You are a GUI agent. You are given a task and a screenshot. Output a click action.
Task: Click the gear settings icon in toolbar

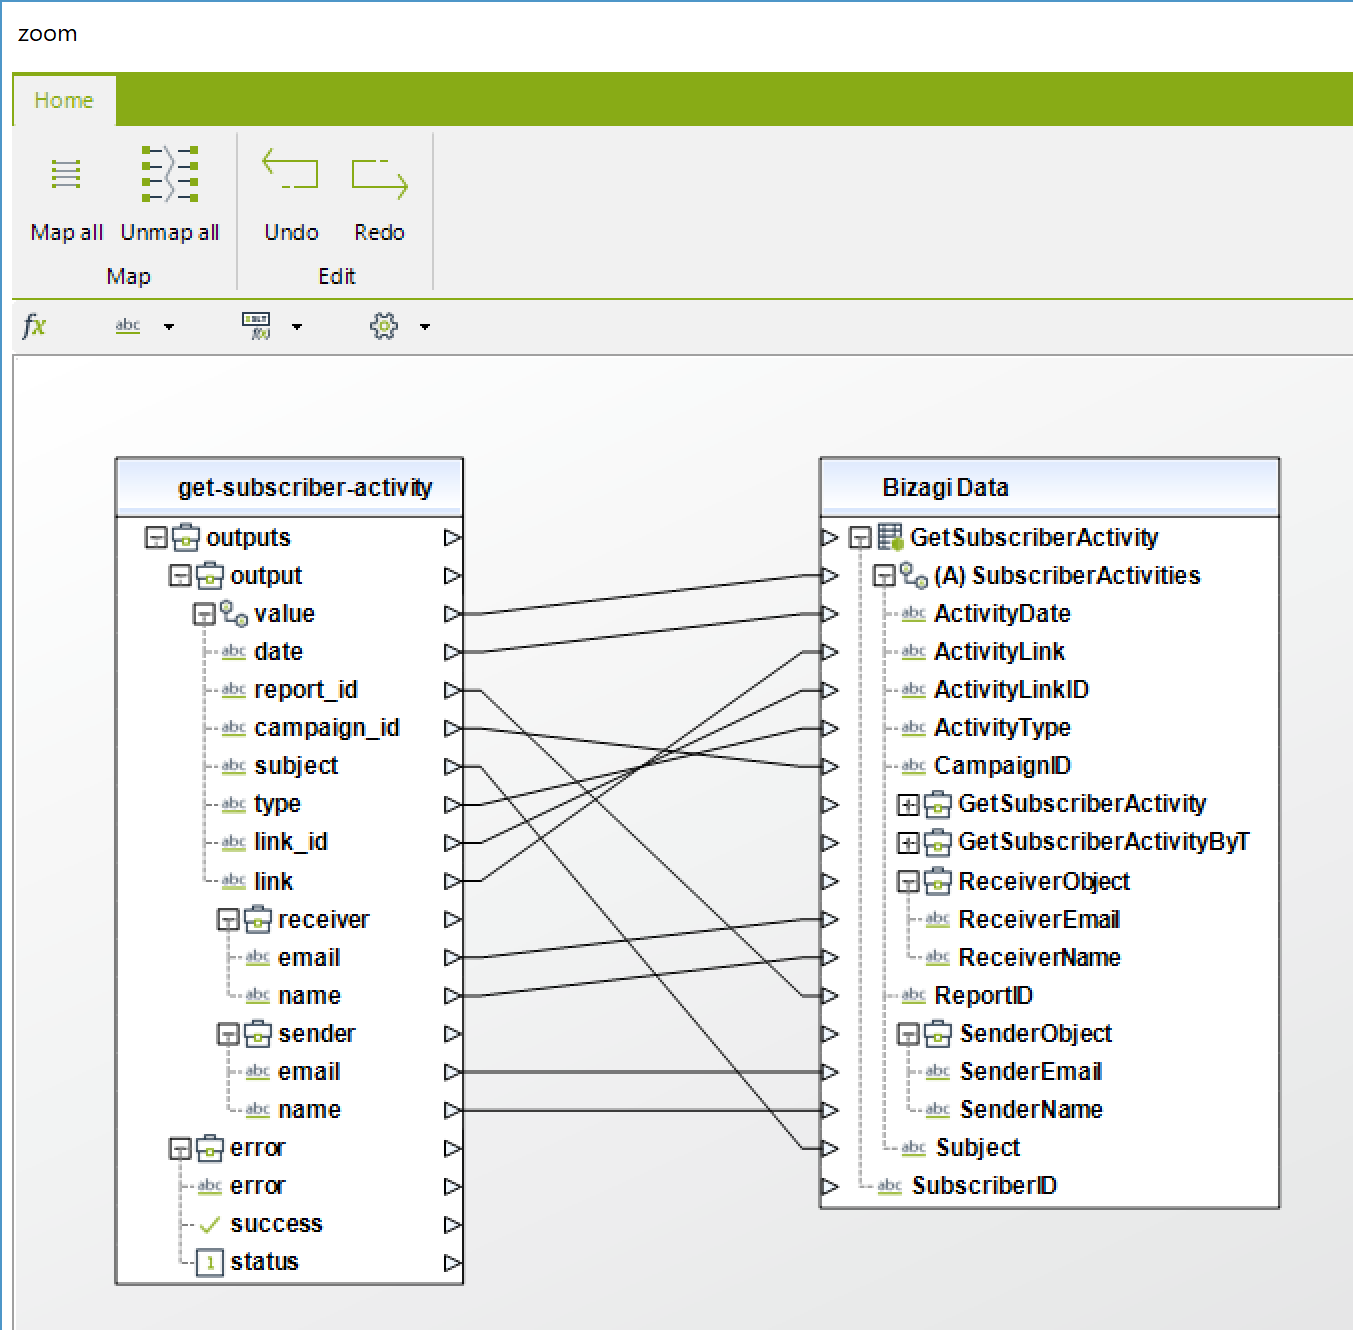(x=384, y=326)
